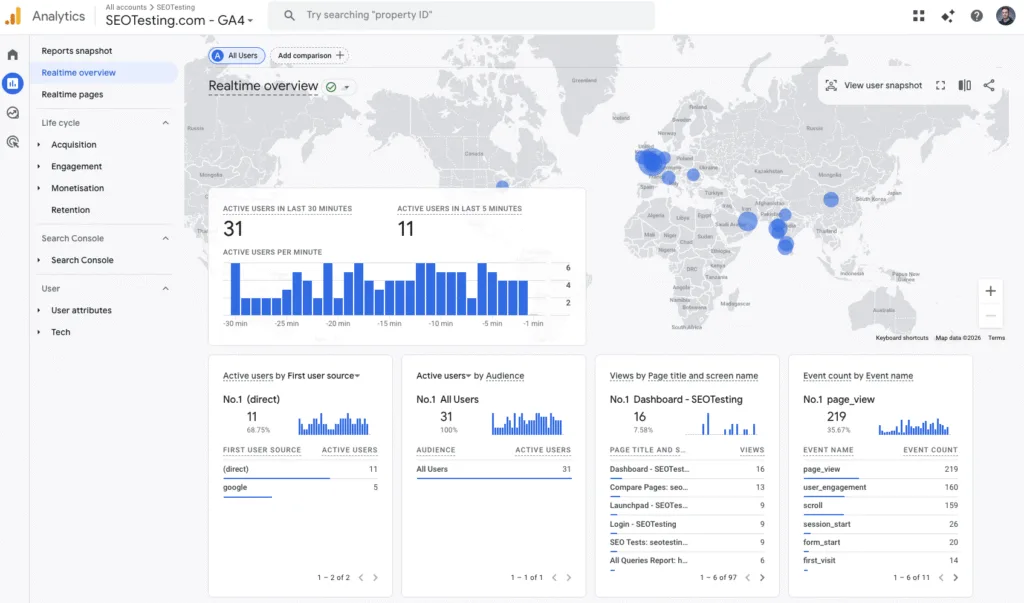This screenshot has height=603, width=1024.
Task: Click the share icon above the map
Action: tap(988, 85)
